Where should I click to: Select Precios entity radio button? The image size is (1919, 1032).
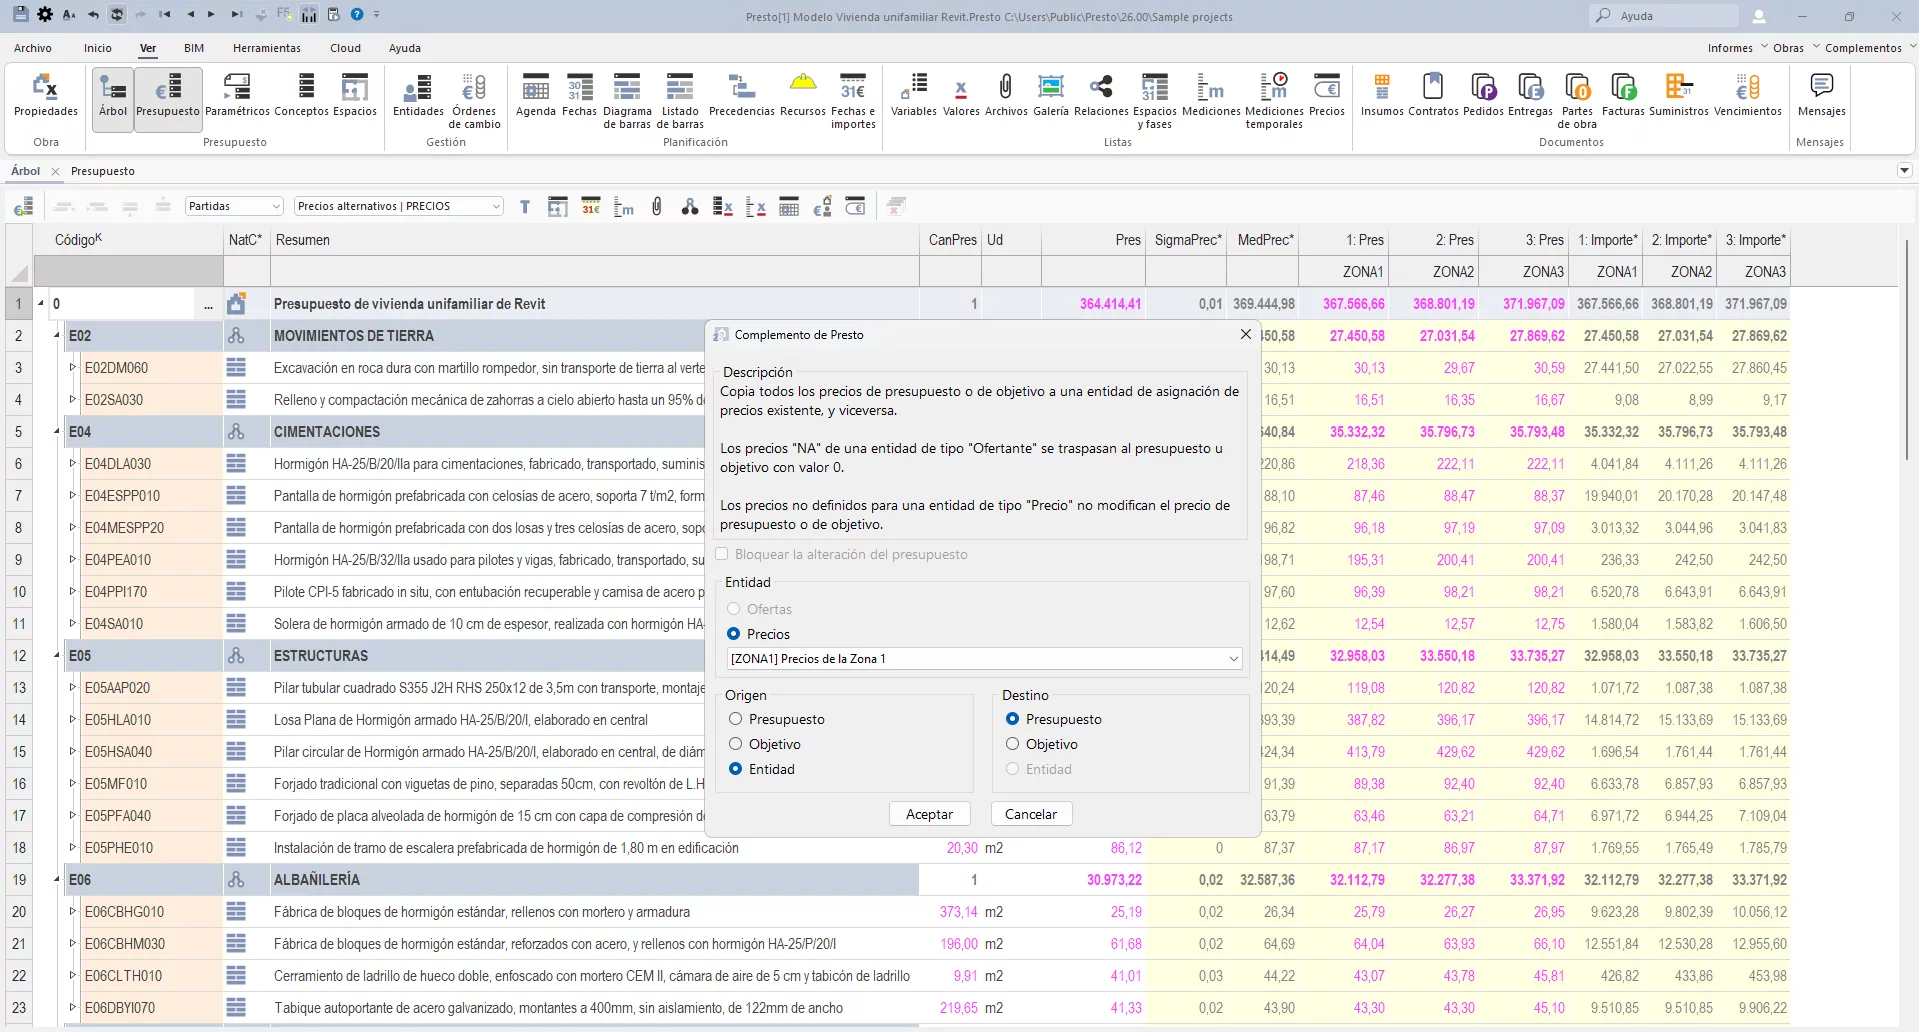pyautogui.click(x=734, y=634)
